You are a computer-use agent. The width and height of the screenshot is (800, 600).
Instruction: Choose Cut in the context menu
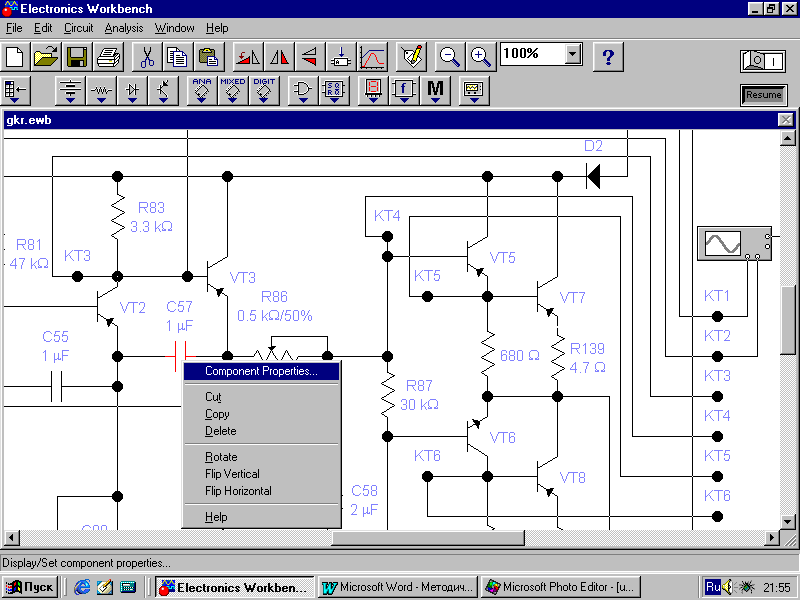261,397
